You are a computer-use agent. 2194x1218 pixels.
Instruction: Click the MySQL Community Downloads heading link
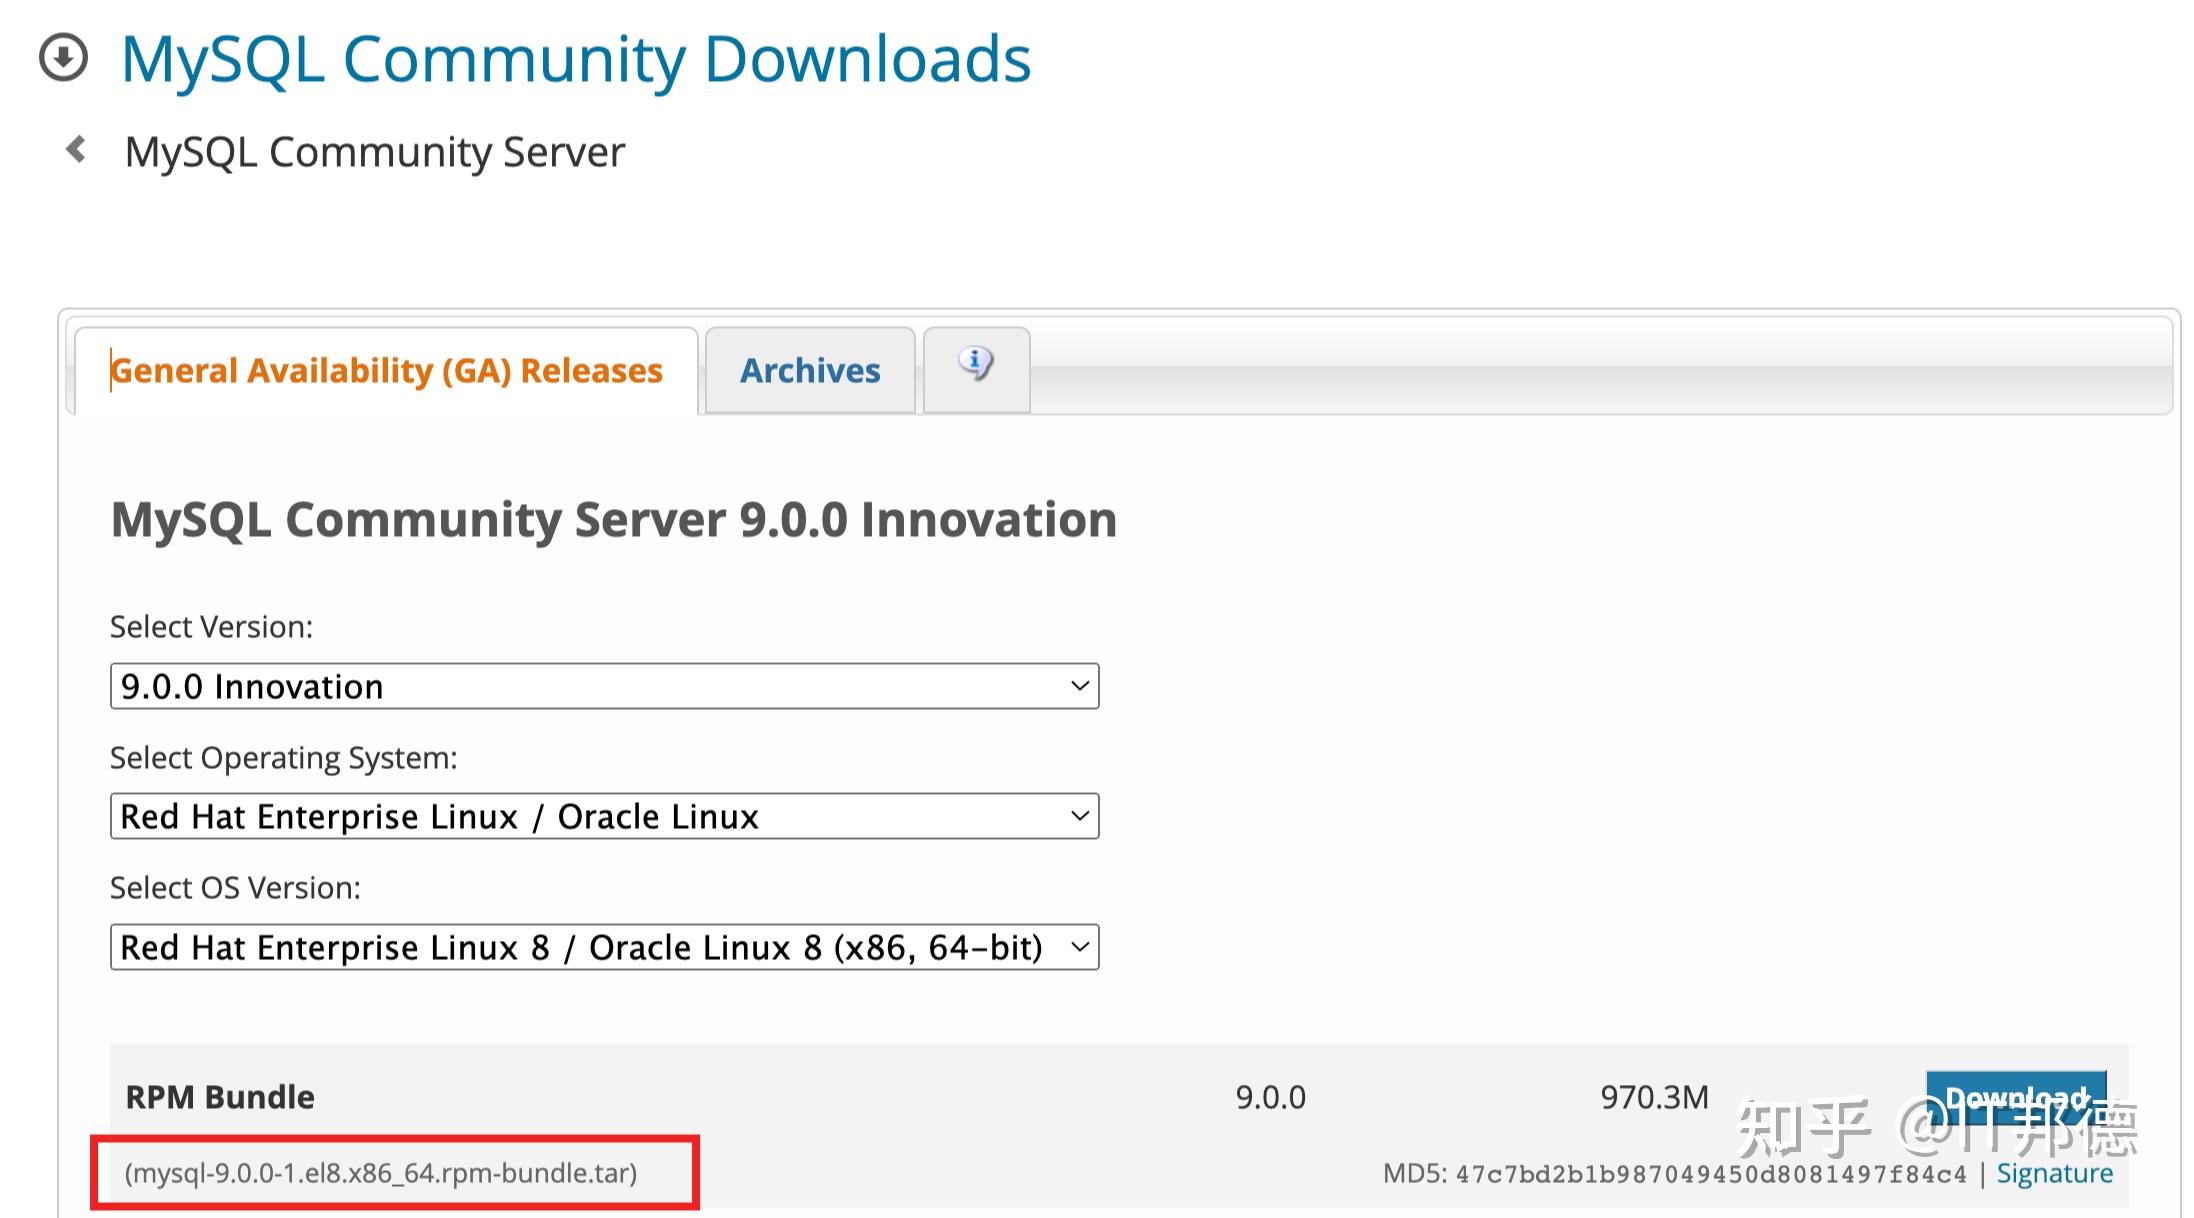(x=576, y=59)
